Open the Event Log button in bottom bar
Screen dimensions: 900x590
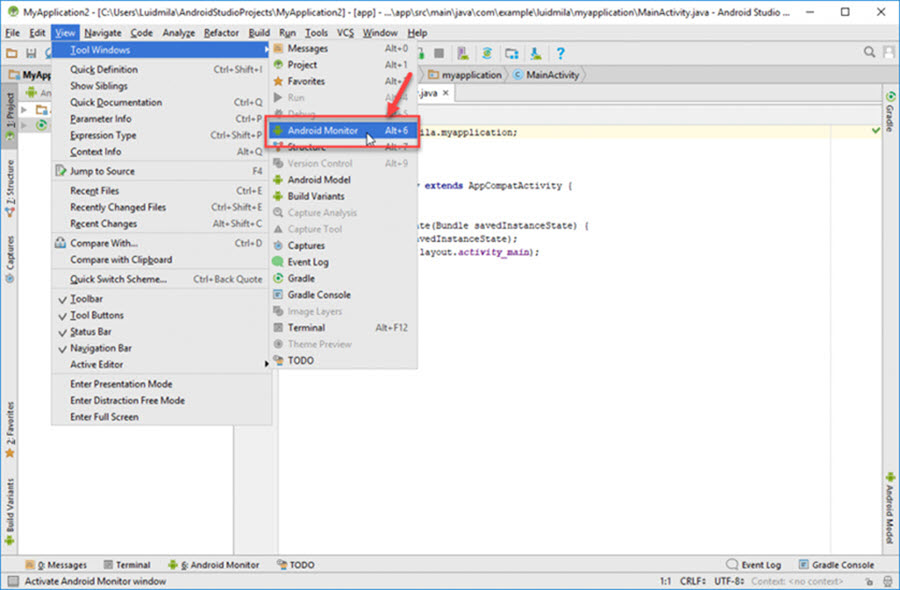754,565
